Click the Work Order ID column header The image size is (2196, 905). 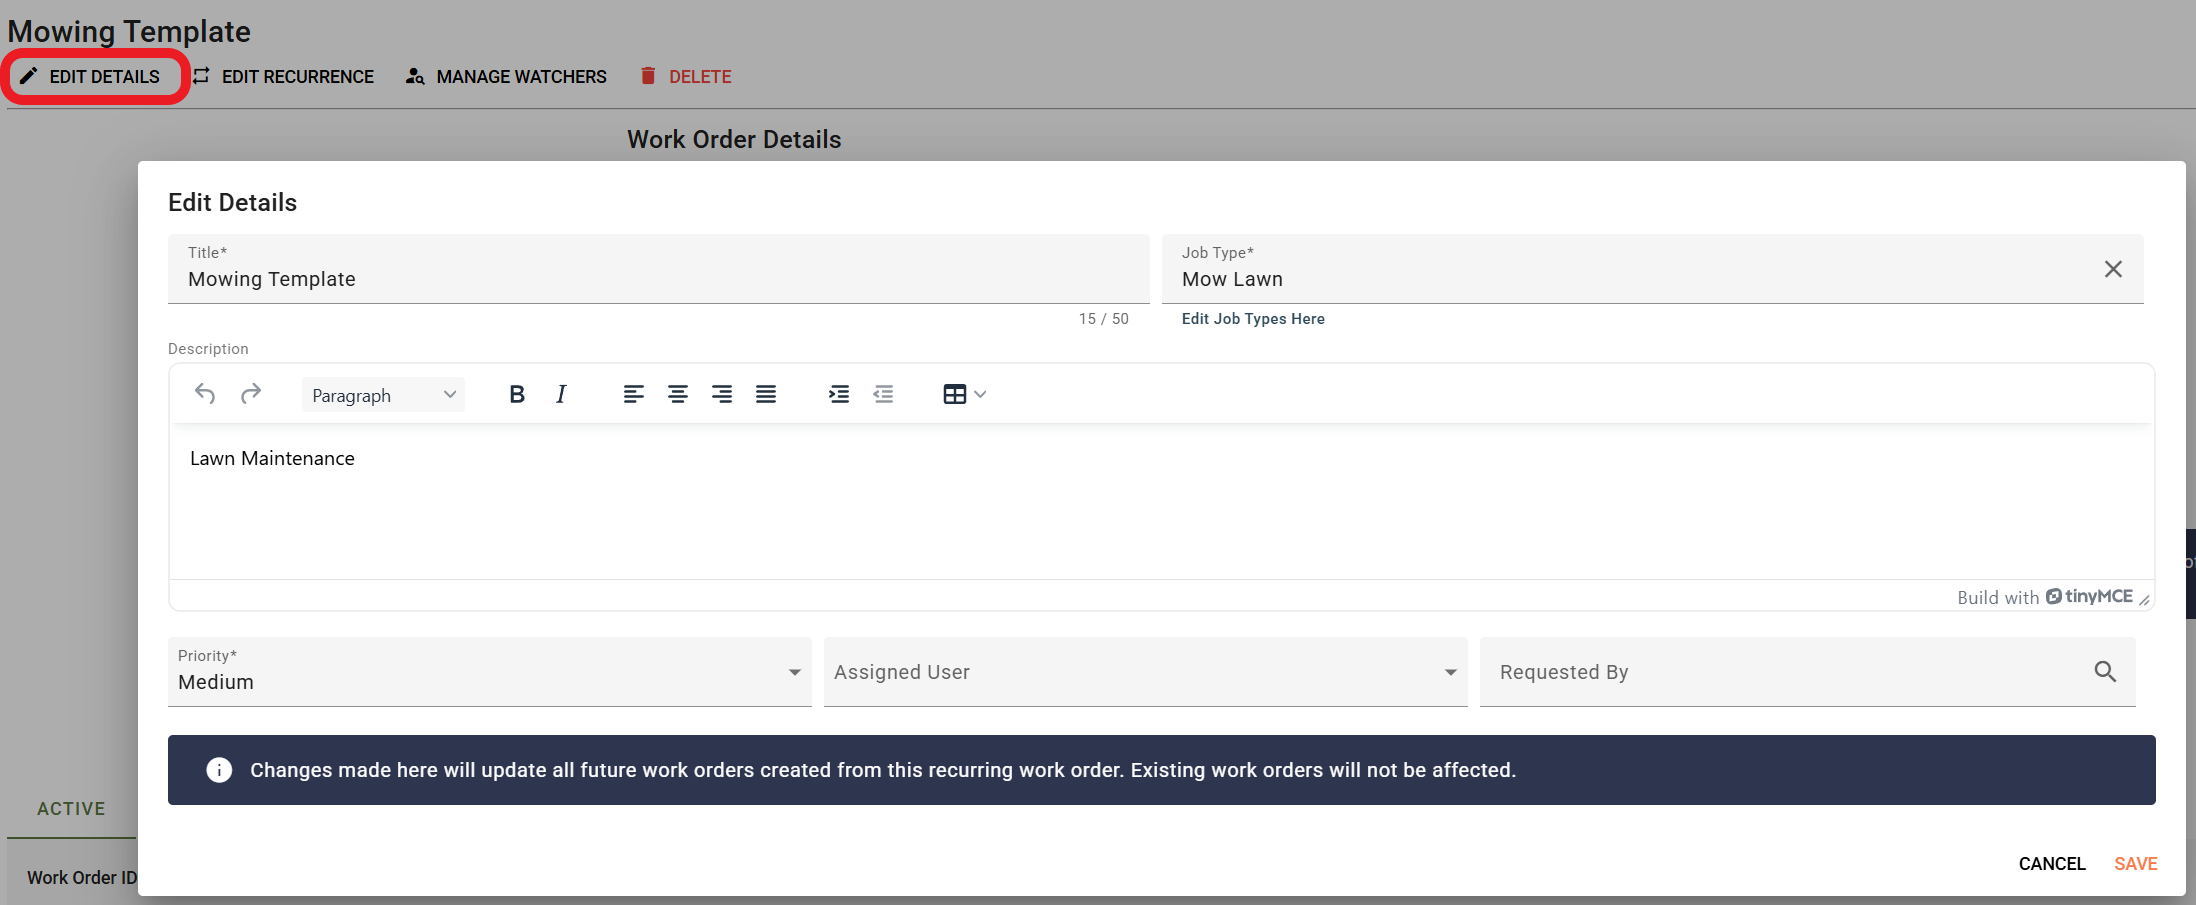[x=82, y=878]
